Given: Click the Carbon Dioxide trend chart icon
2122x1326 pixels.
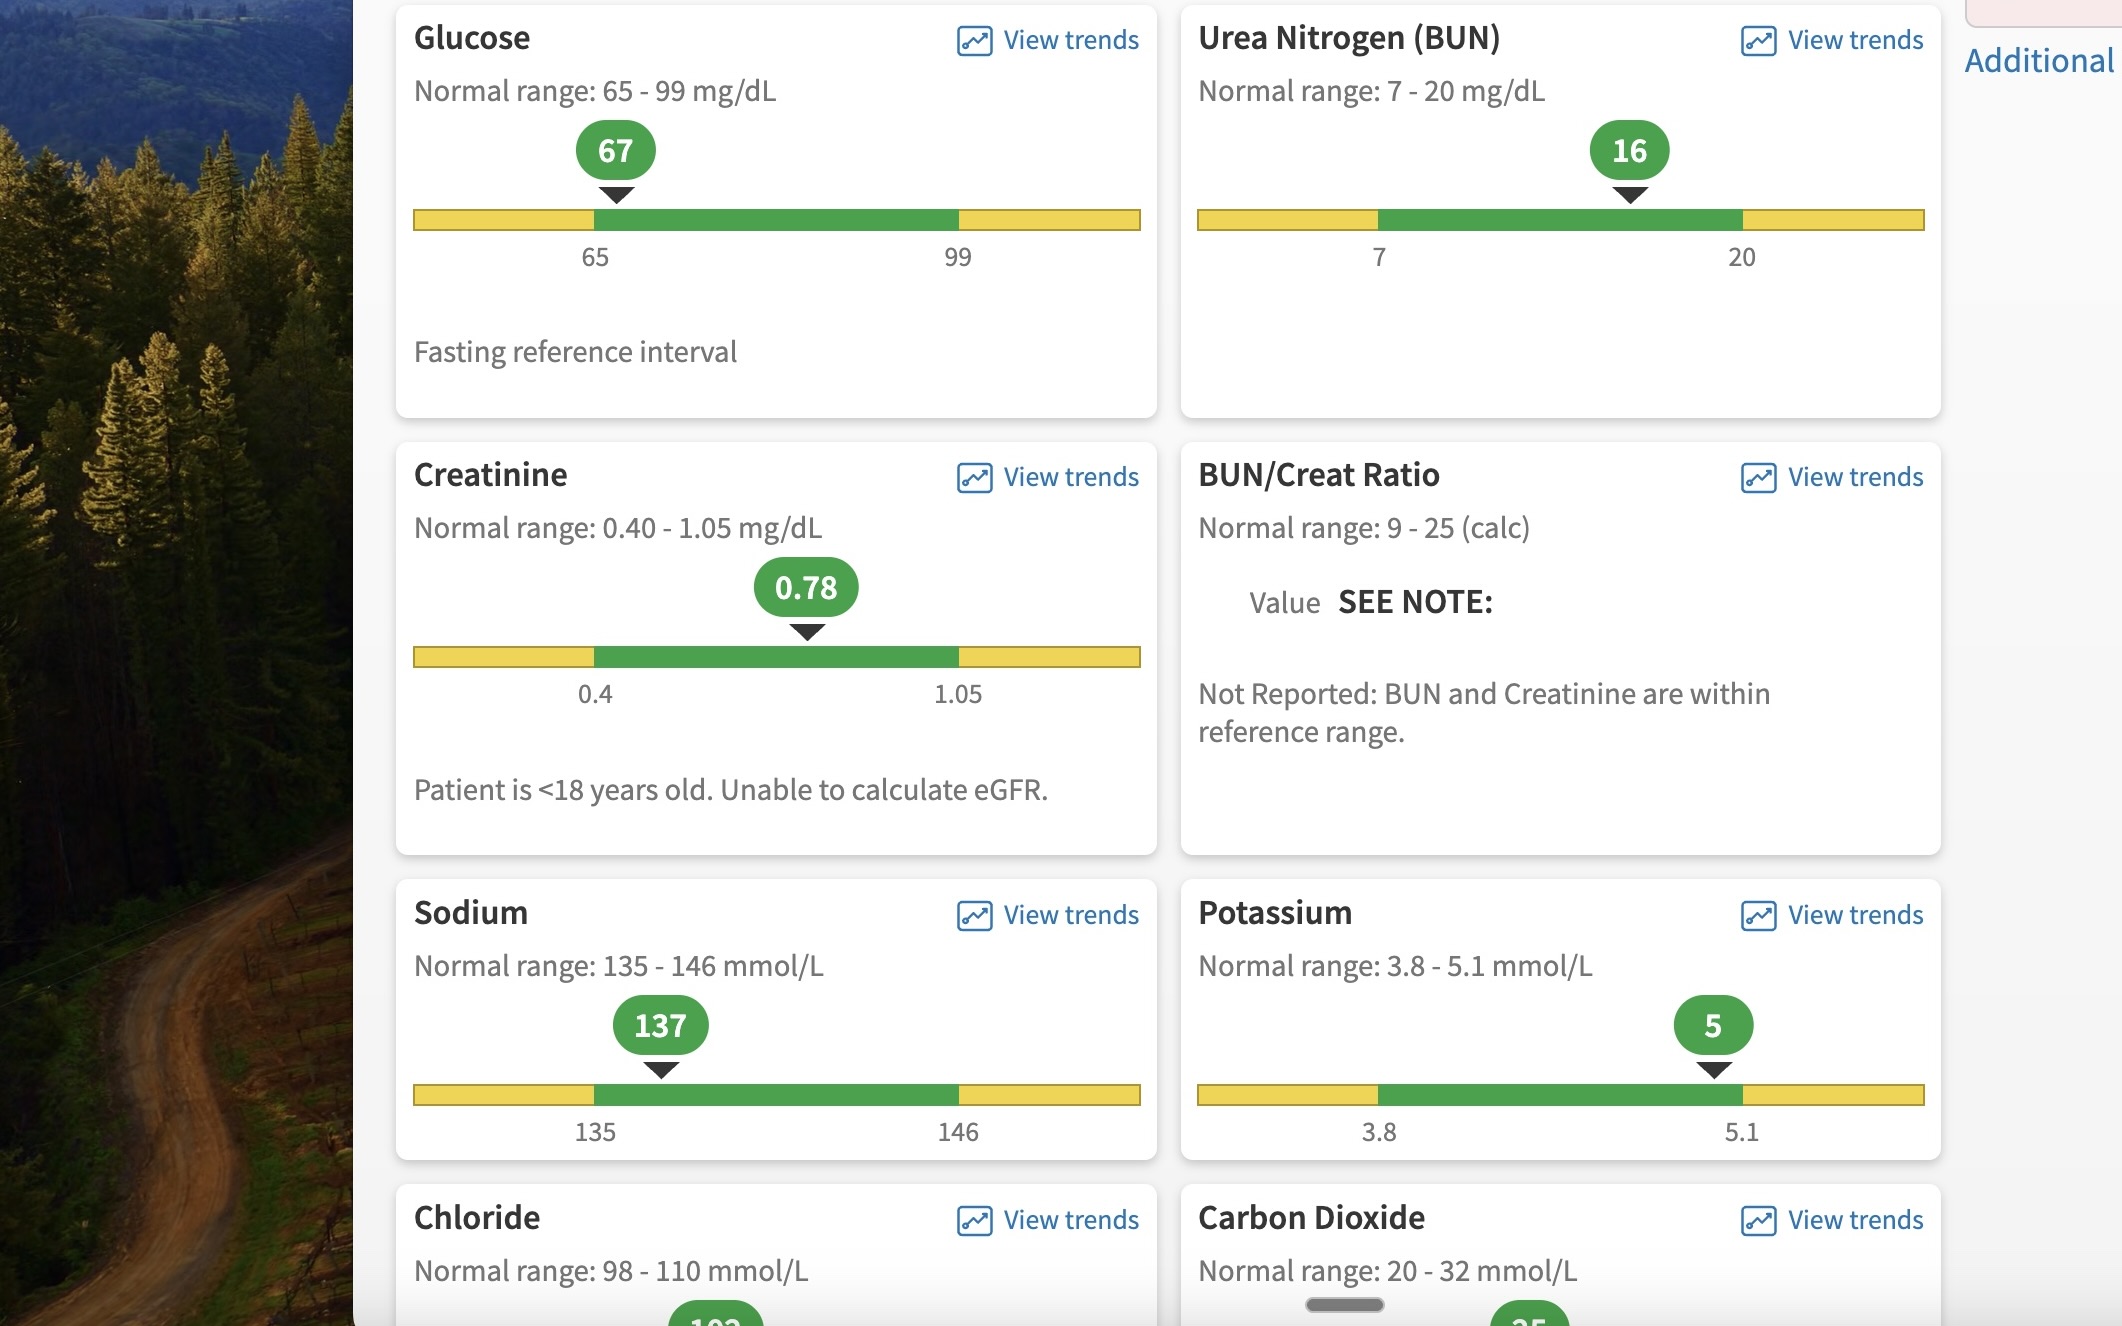Looking at the screenshot, I should coord(1758,1221).
